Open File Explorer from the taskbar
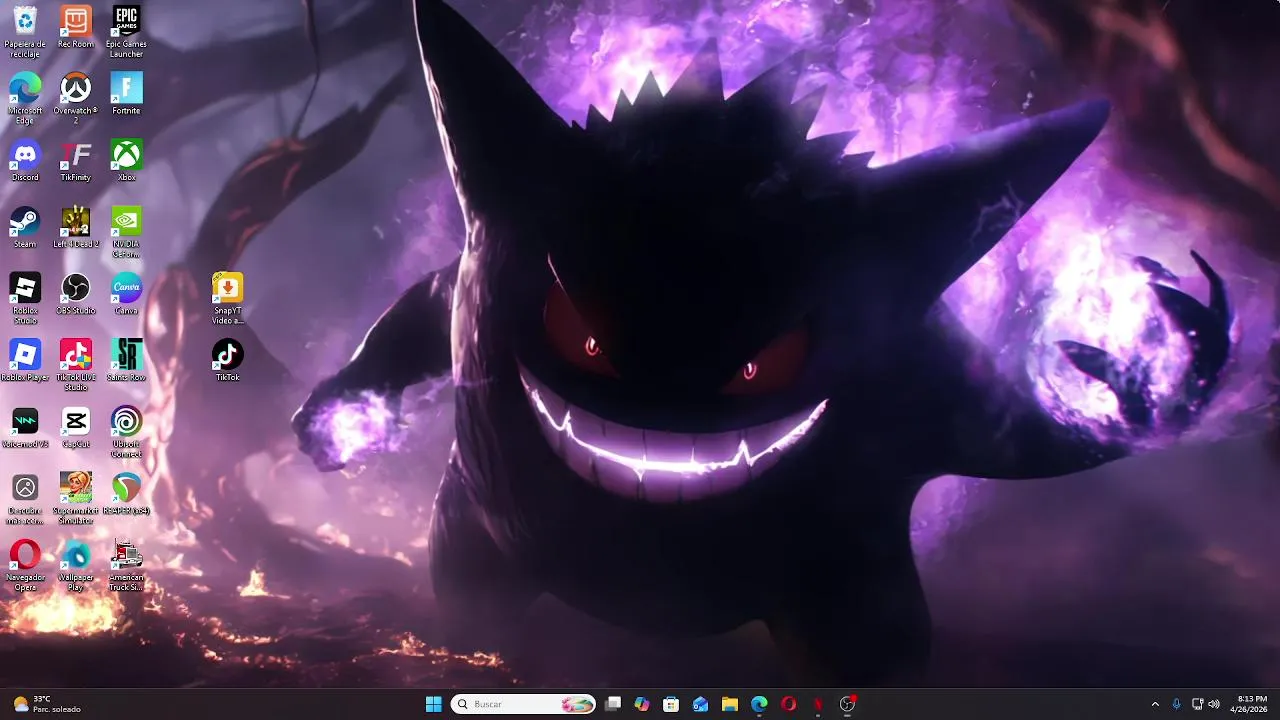Screen dimensions: 1280x720 click(730, 704)
